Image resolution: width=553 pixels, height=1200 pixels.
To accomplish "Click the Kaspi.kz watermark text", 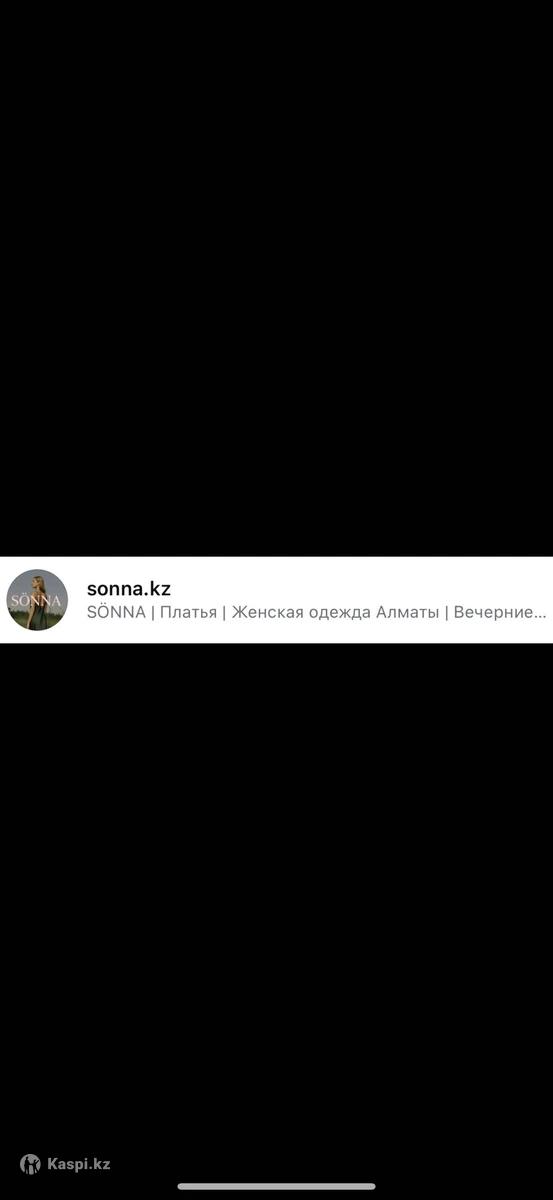I will point(78,1164).
